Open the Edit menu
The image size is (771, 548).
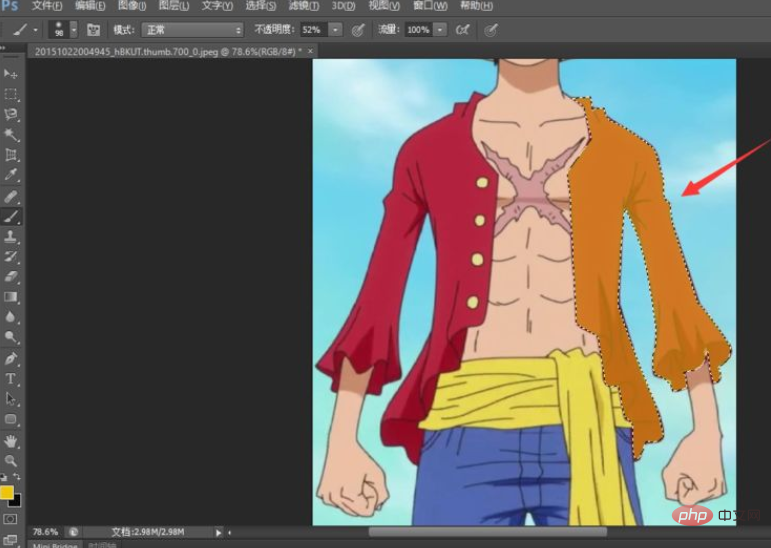click(x=90, y=6)
